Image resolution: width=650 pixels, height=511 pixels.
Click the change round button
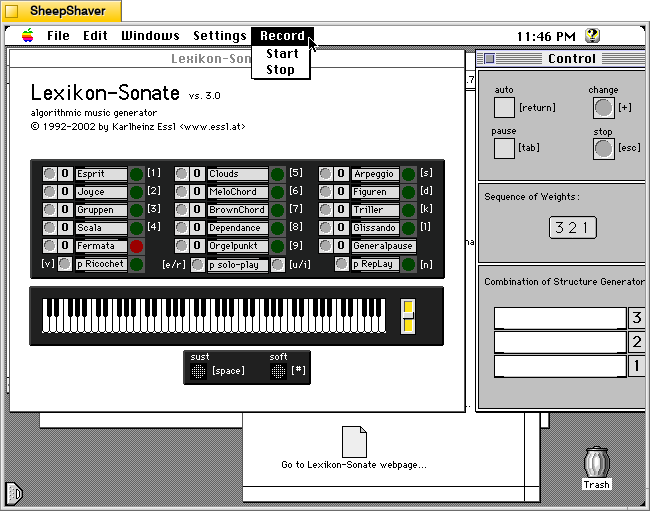click(603, 108)
